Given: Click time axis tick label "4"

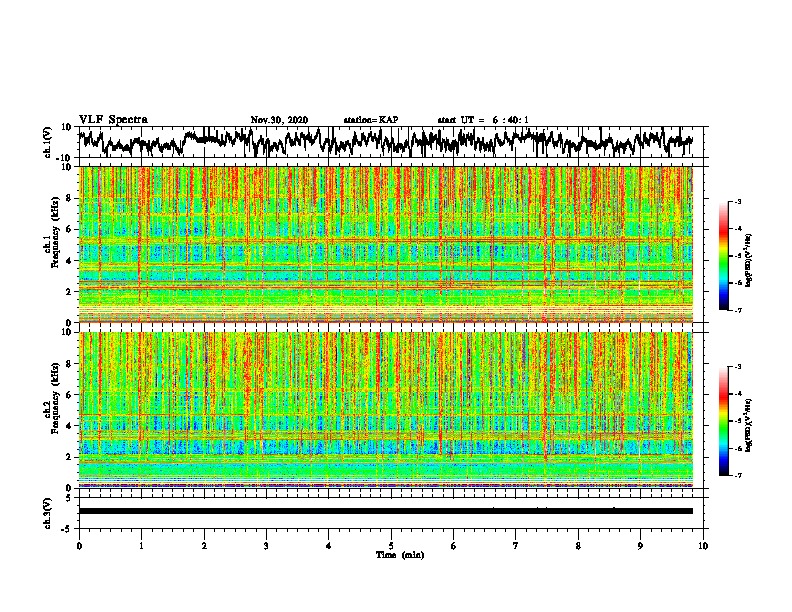Looking at the screenshot, I should coord(328,546).
